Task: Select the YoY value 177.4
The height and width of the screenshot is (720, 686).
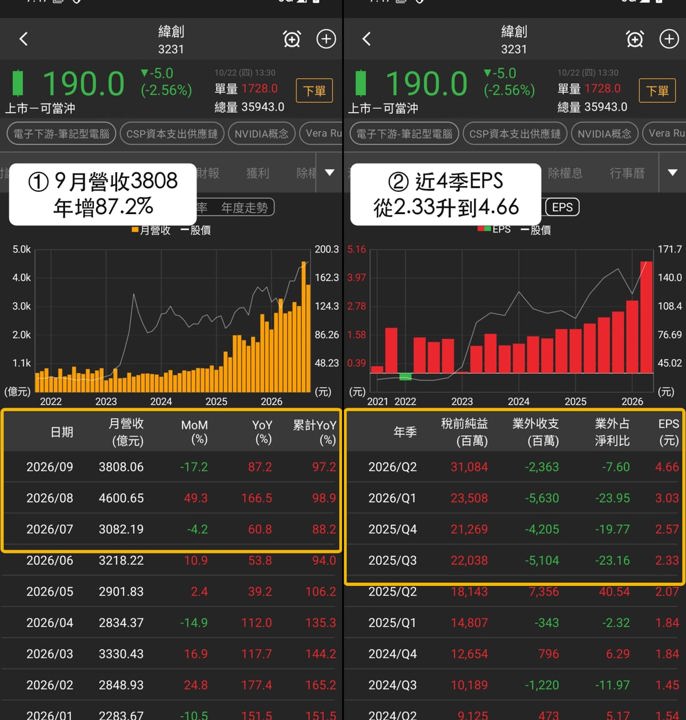Action: pyautogui.click(x=257, y=686)
